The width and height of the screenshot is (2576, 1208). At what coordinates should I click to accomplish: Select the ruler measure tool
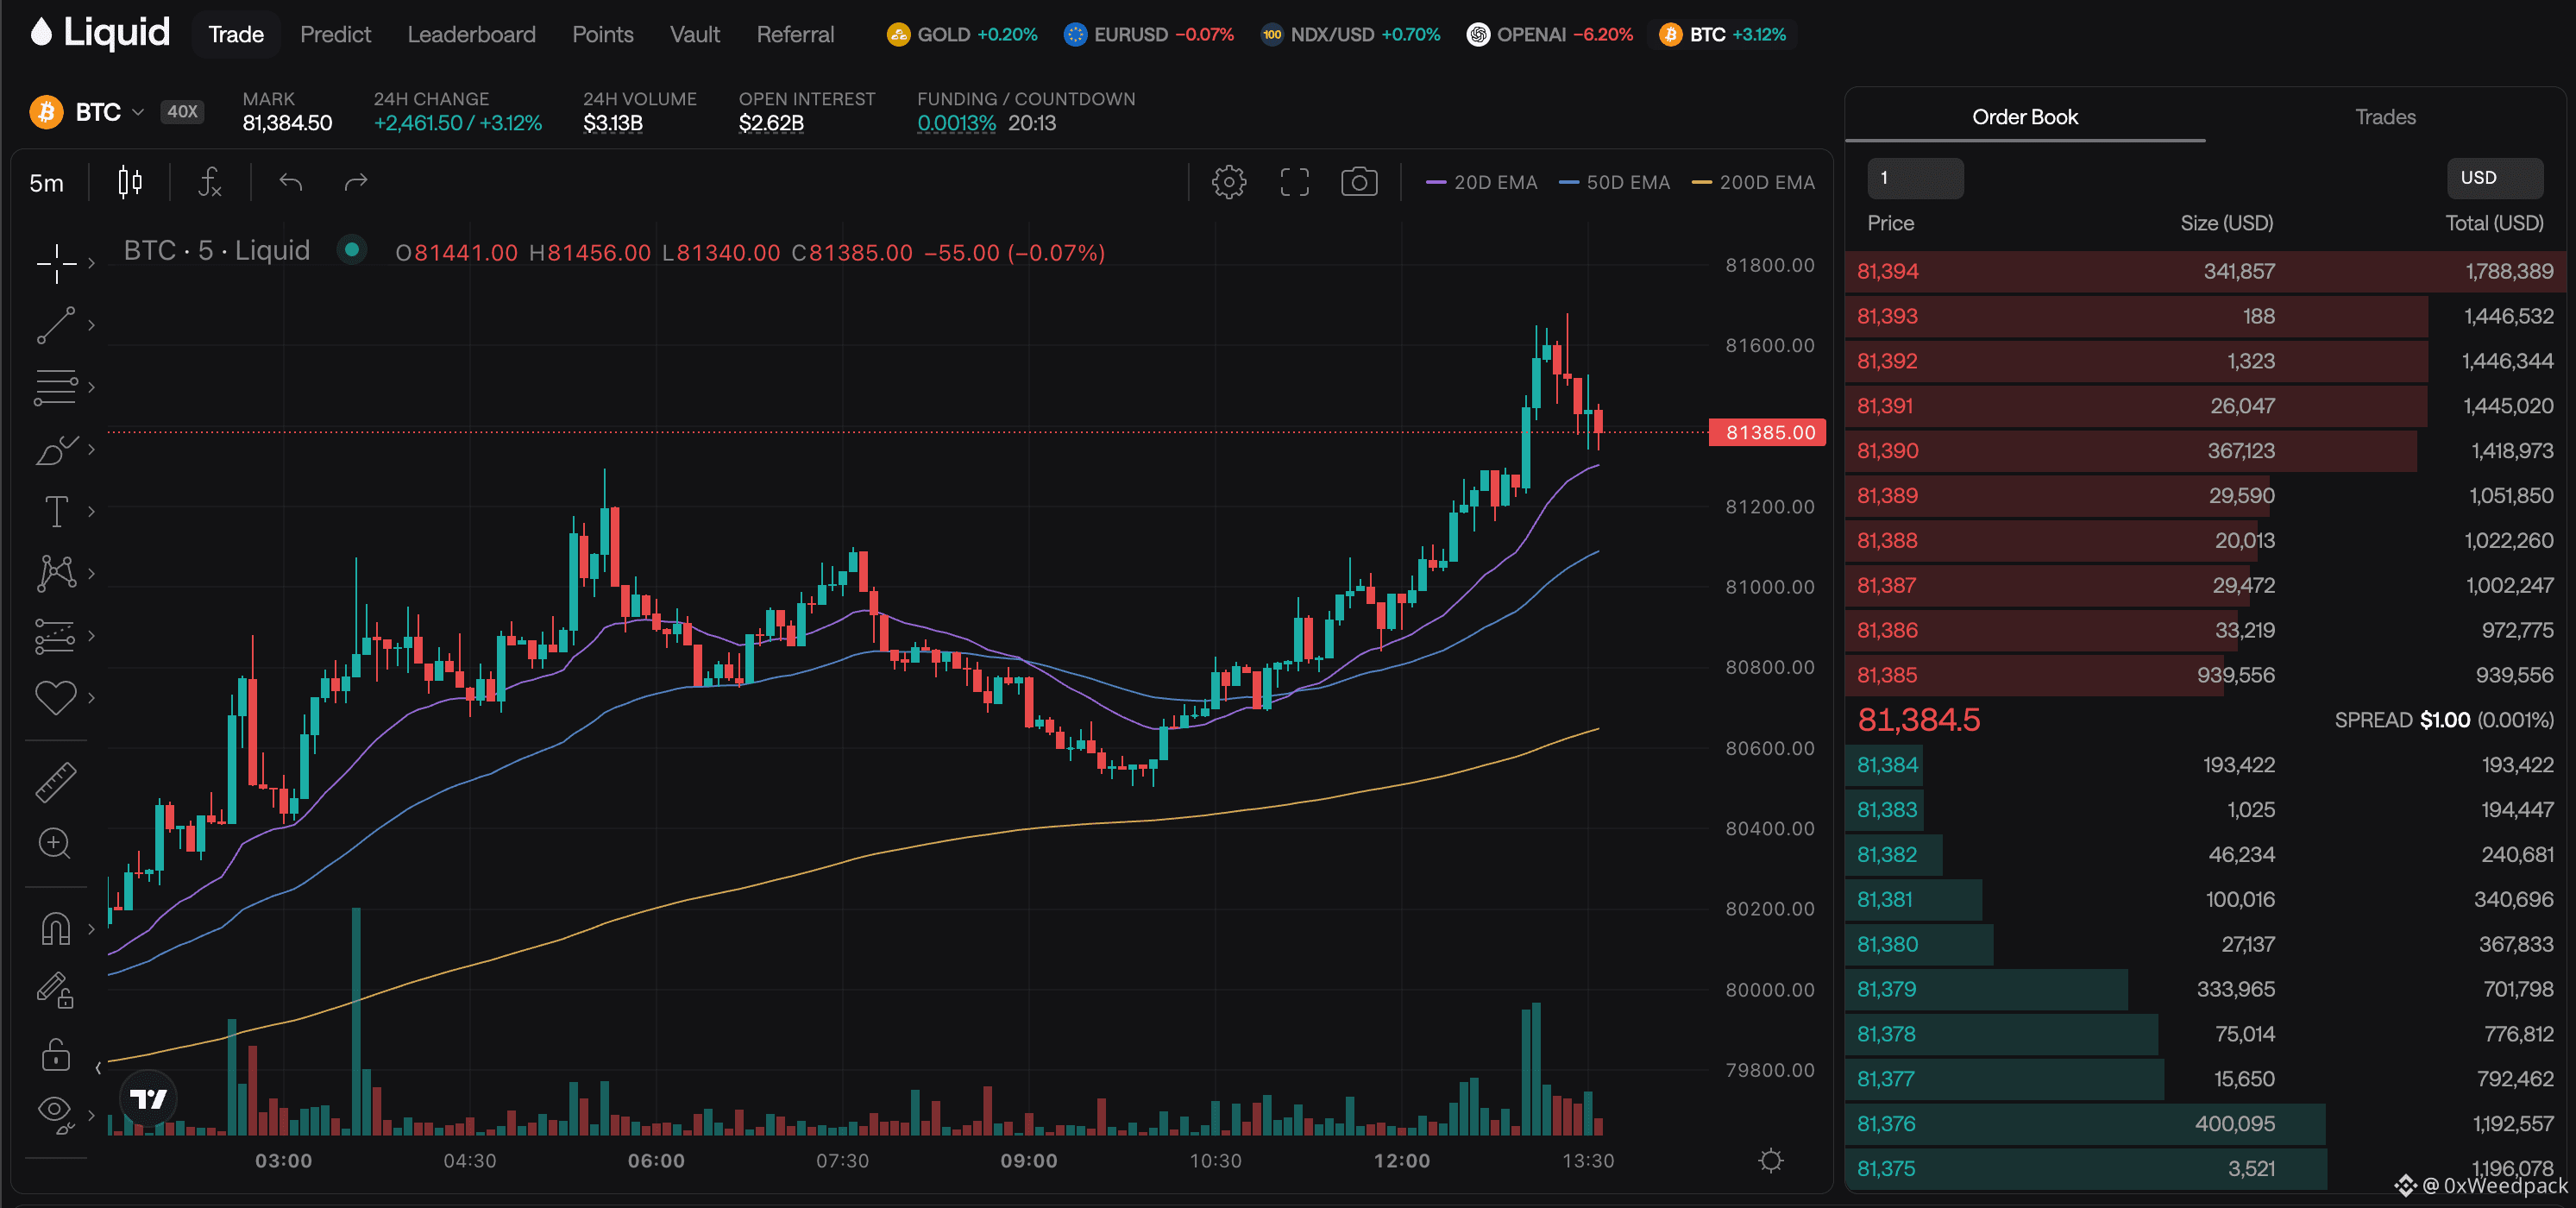click(x=56, y=782)
